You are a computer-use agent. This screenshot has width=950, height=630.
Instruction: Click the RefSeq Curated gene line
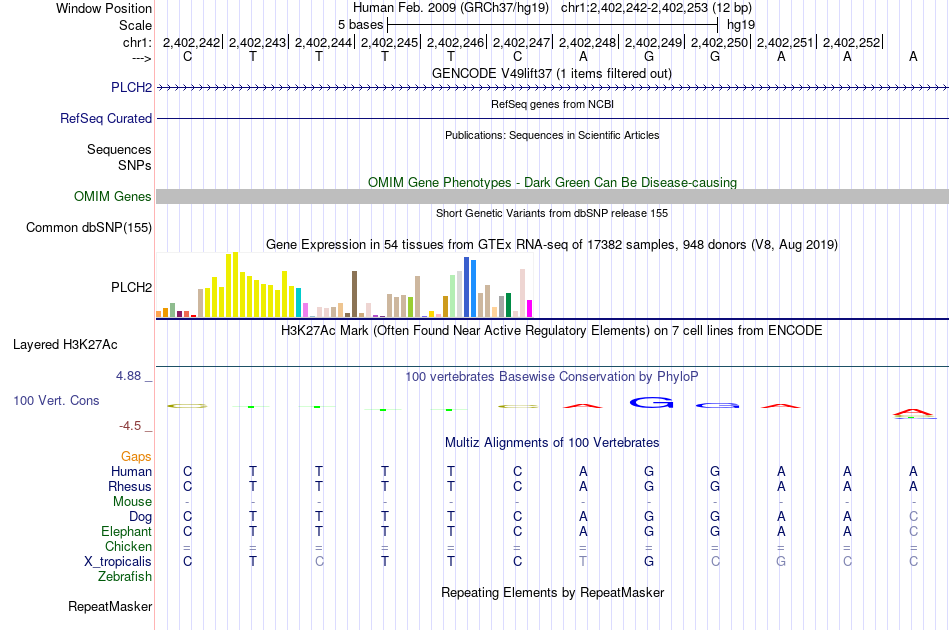[553, 118]
